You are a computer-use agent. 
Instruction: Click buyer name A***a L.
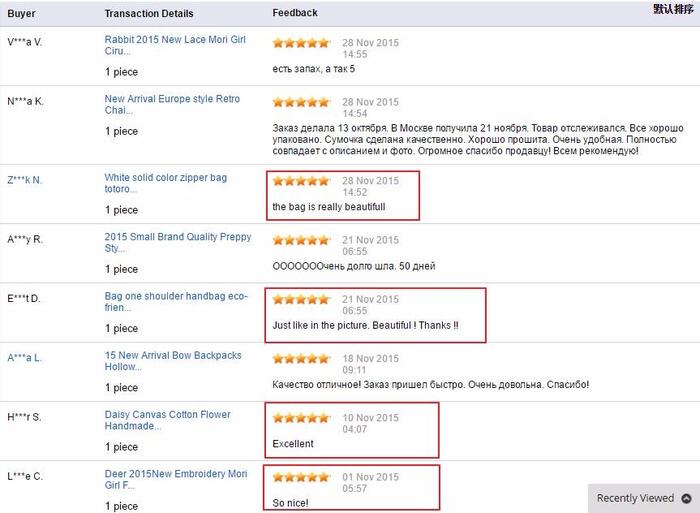(25, 357)
